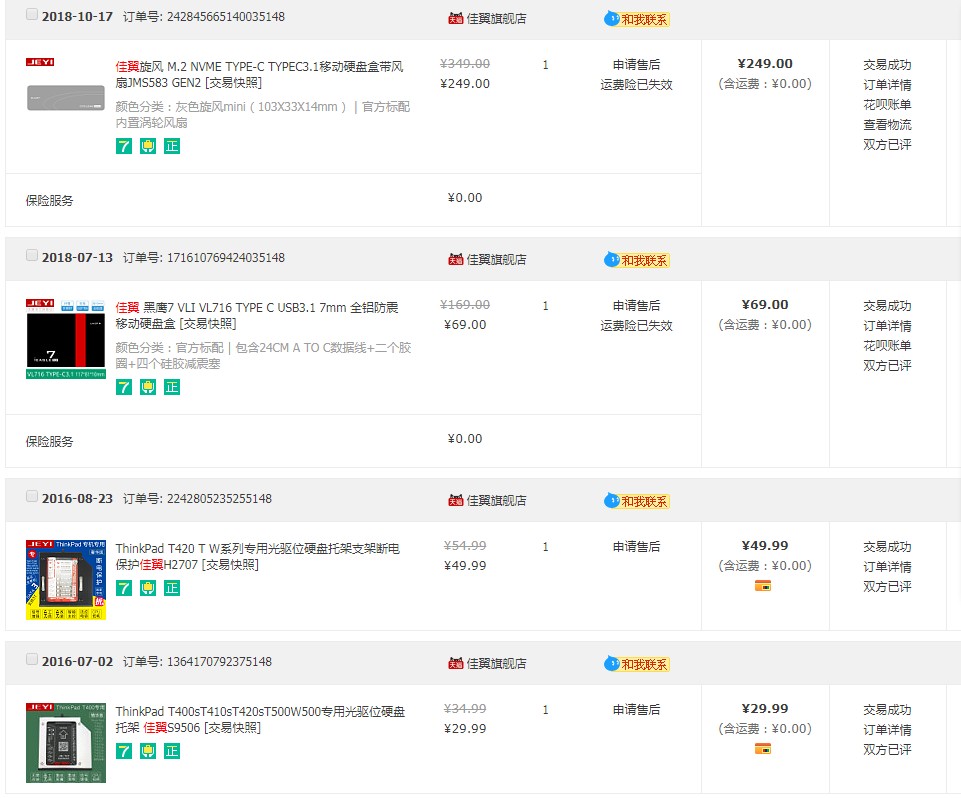This screenshot has height=798, width=961.
Task: Click 7-day return icon under S9506 bracket item
Action: point(124,751)
